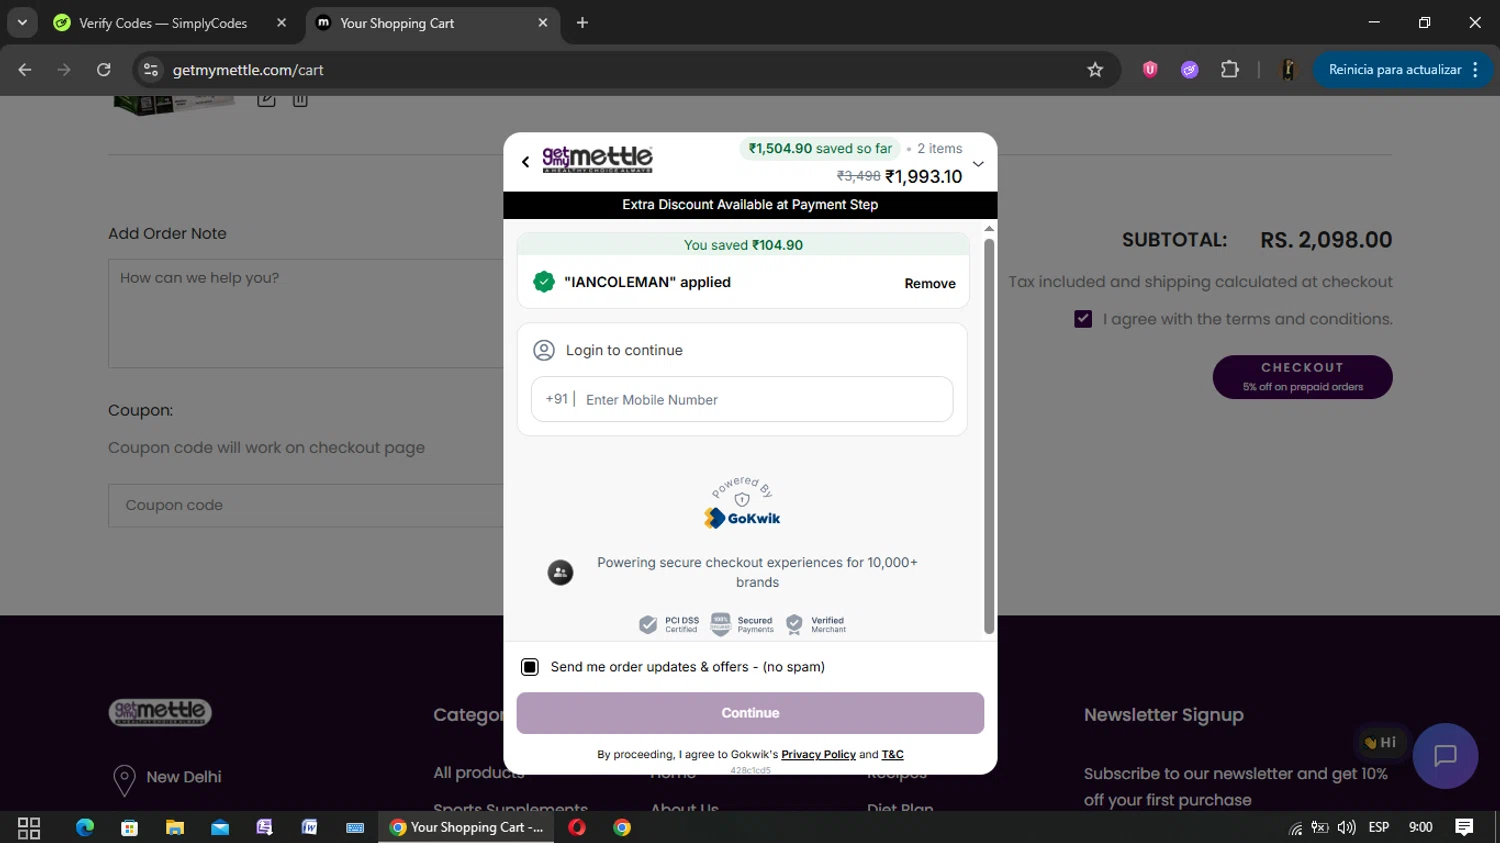1500x843 pixels.
Task: Bookmark this page with the star icon
Action: [x=1095, y=70]
